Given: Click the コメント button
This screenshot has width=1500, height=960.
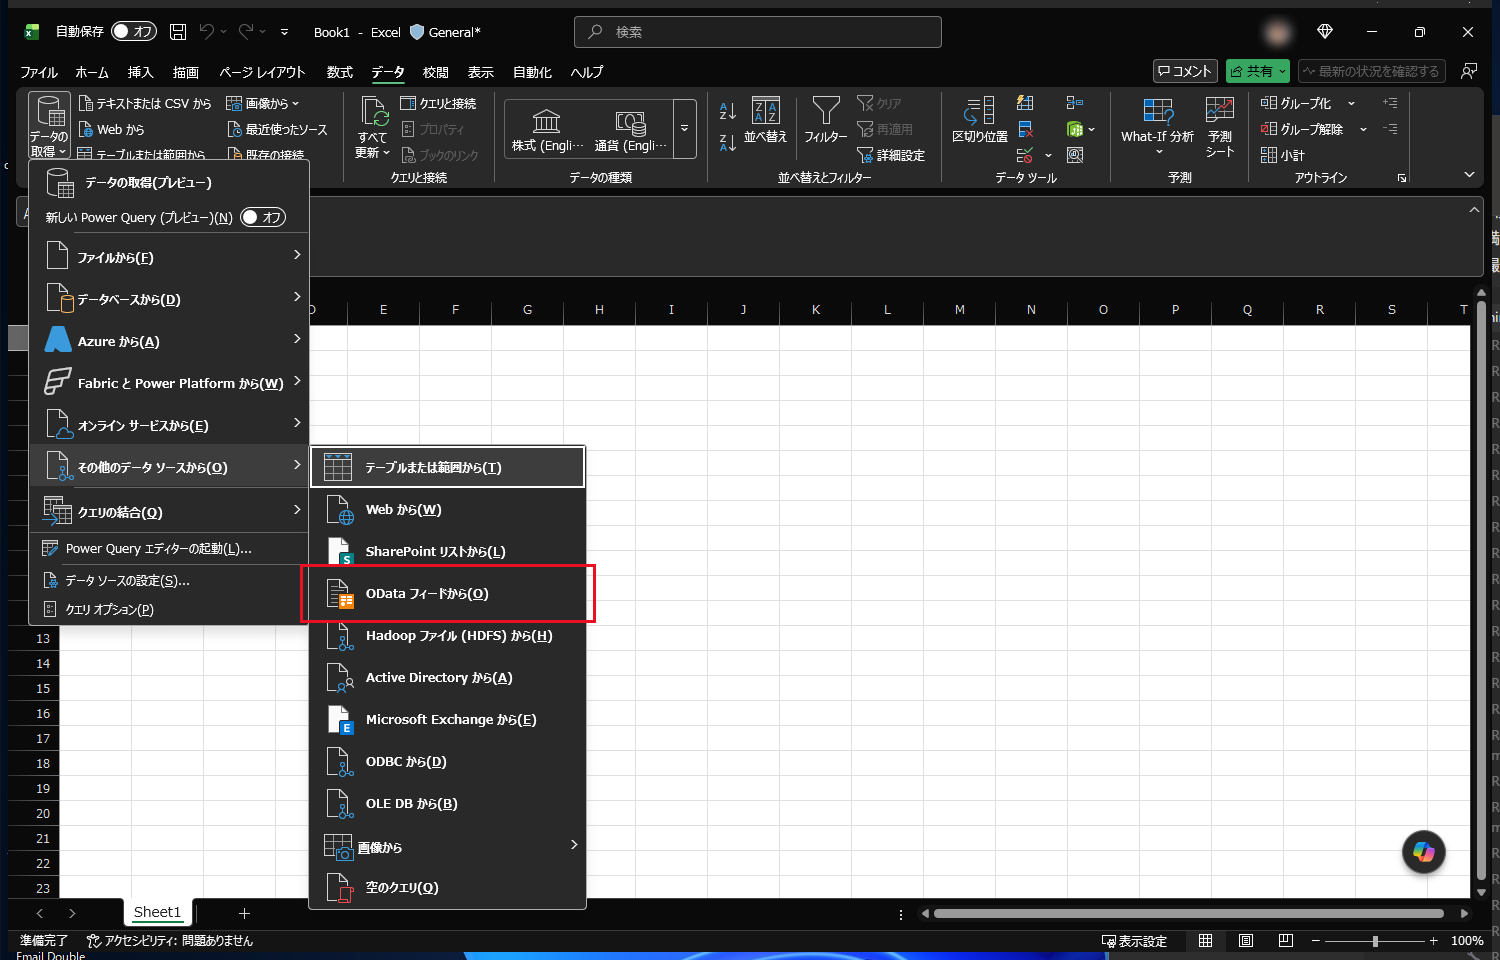Looking at the screenshot, I should pos(1185,71).
